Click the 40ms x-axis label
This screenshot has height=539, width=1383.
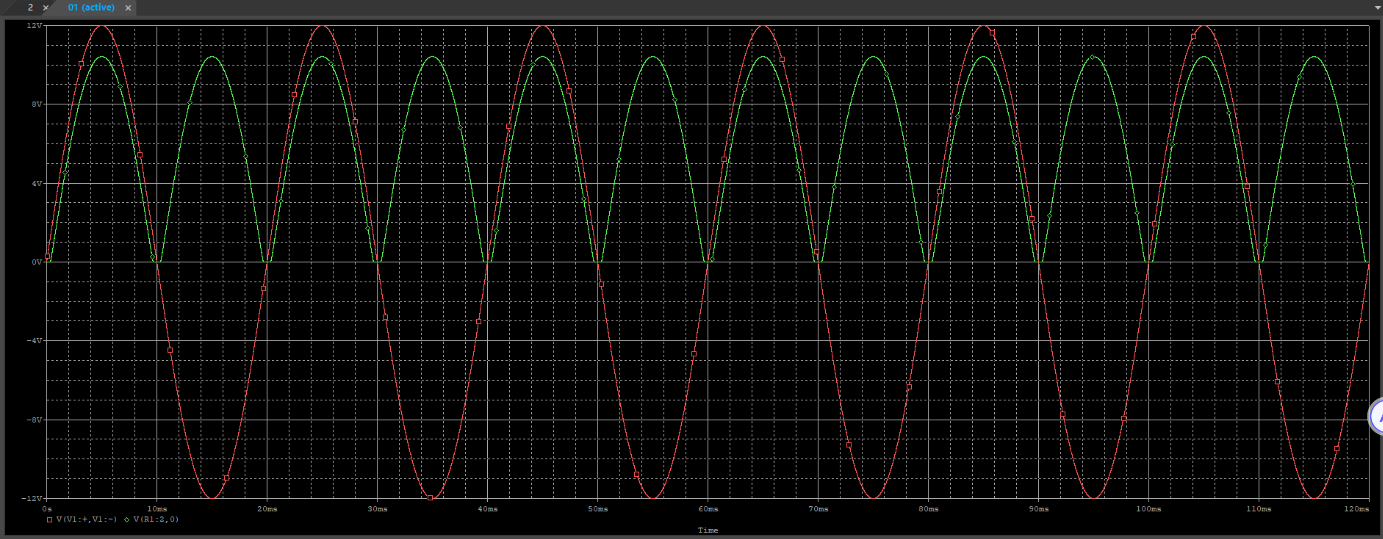(487, 509)
